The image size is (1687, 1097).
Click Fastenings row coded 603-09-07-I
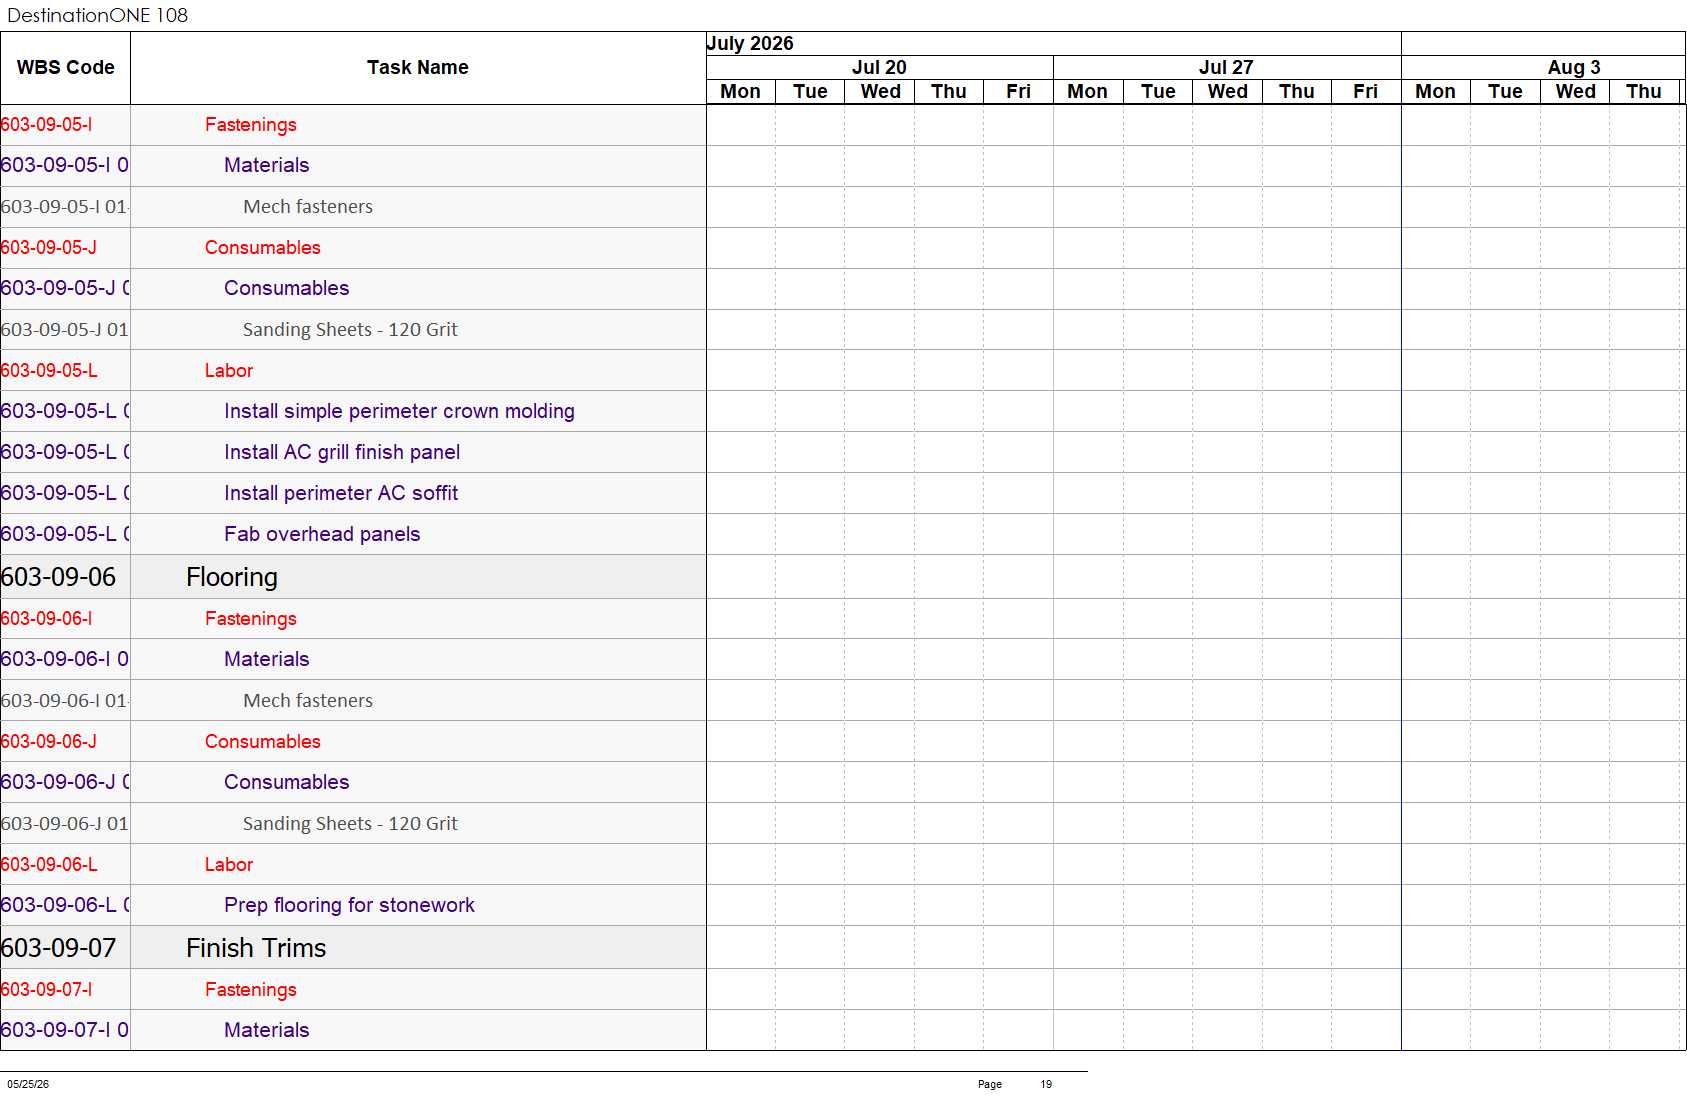click(x=353, y=989)
